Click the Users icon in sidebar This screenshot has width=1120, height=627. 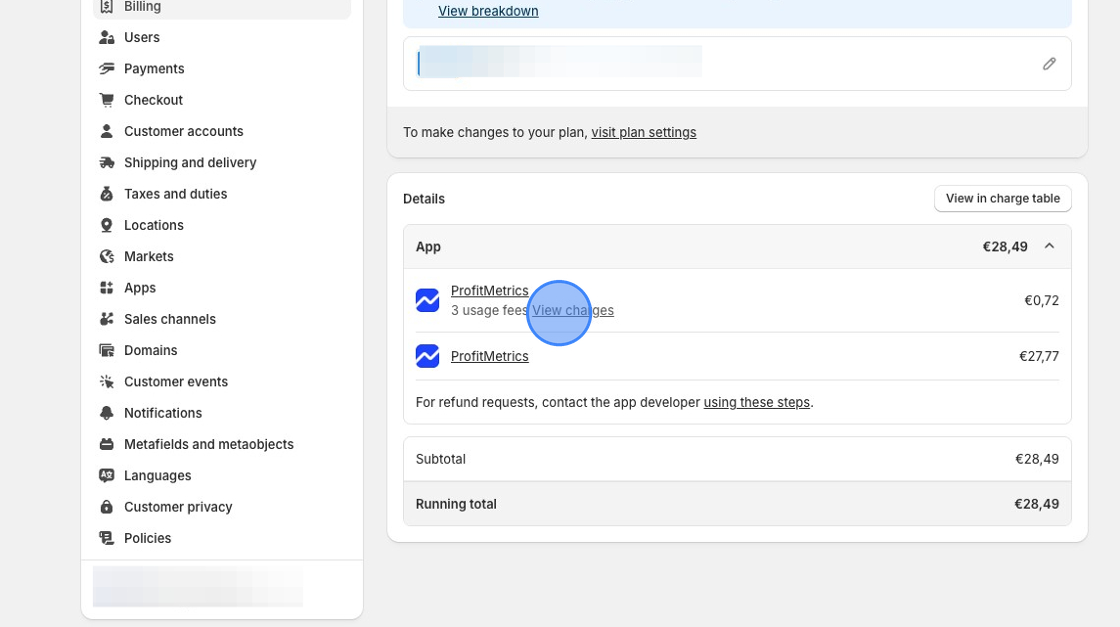tap(106, 37)
